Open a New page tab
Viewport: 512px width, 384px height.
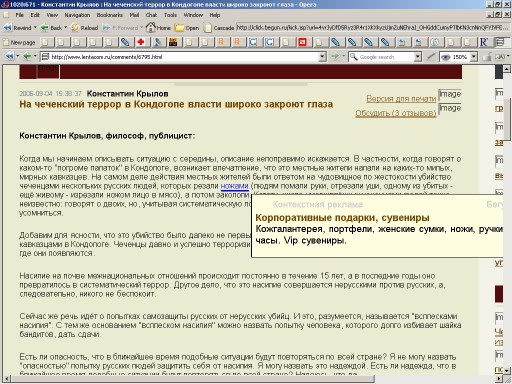coord(19,42)
